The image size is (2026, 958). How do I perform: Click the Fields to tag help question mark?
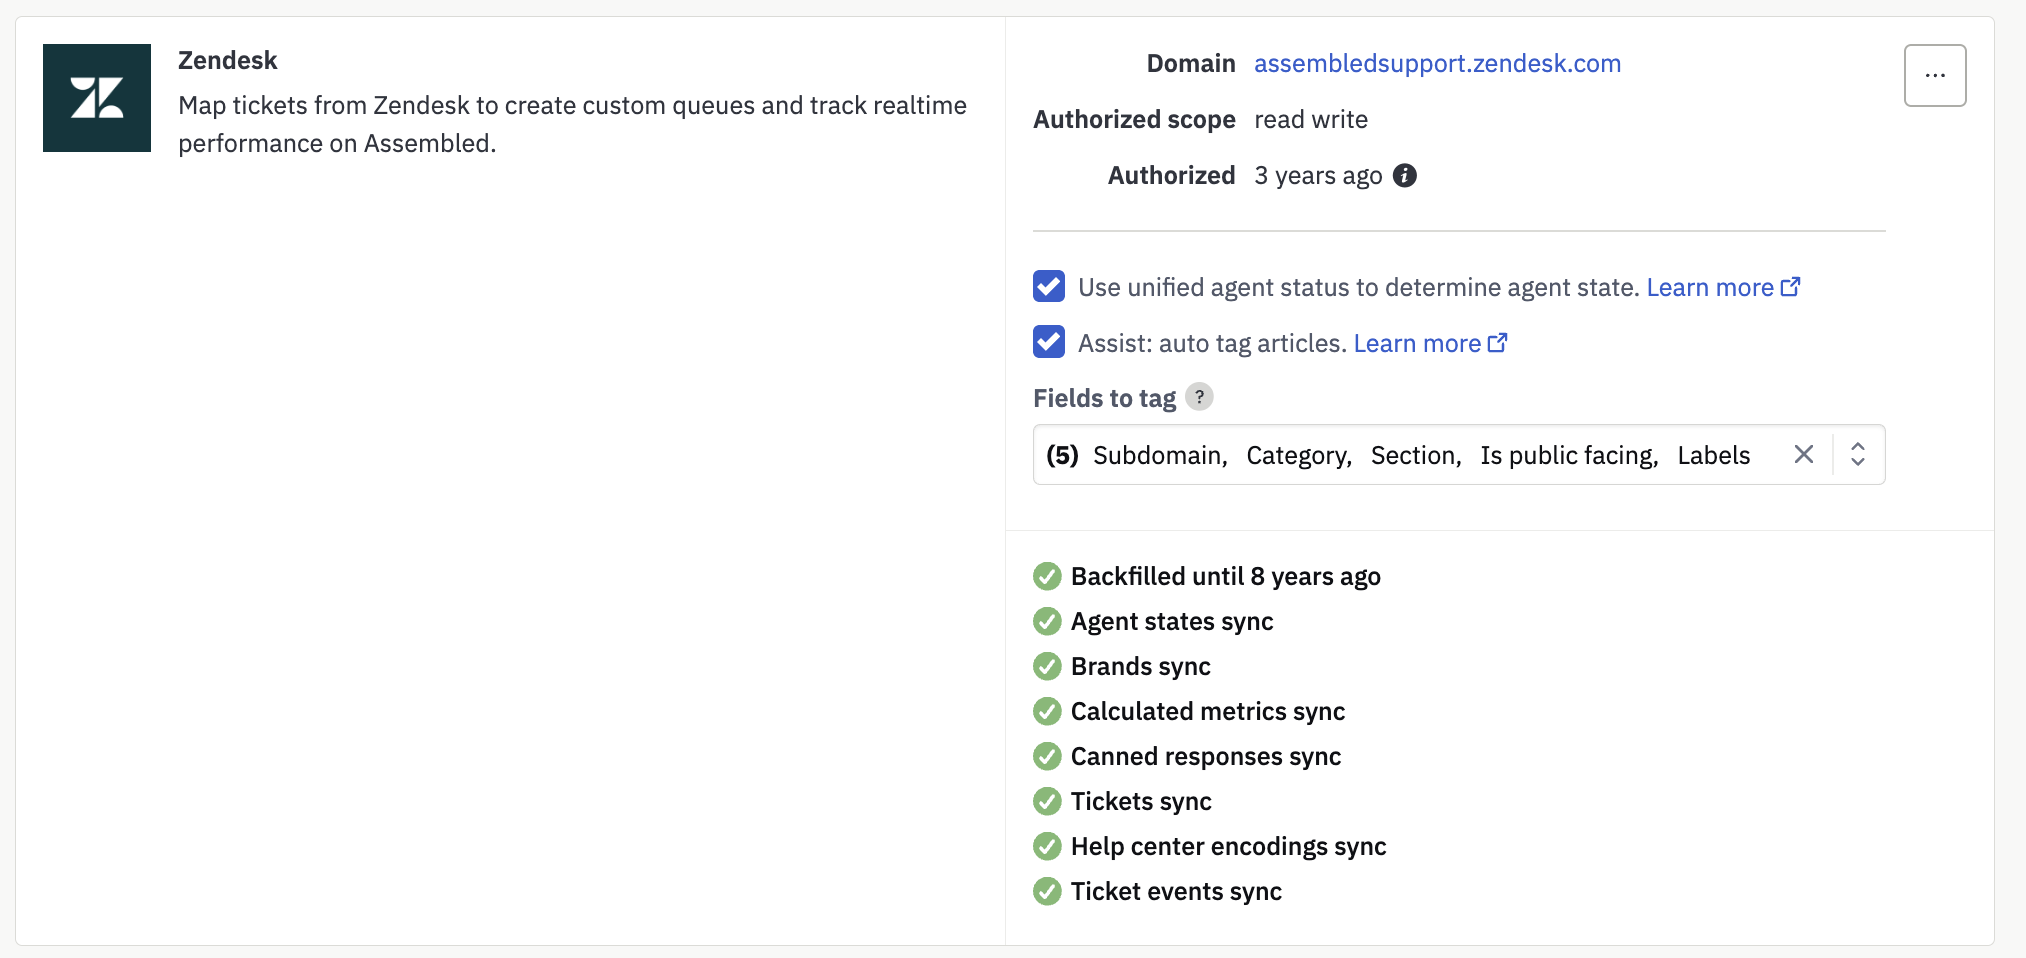click(x=1199, y=397)
